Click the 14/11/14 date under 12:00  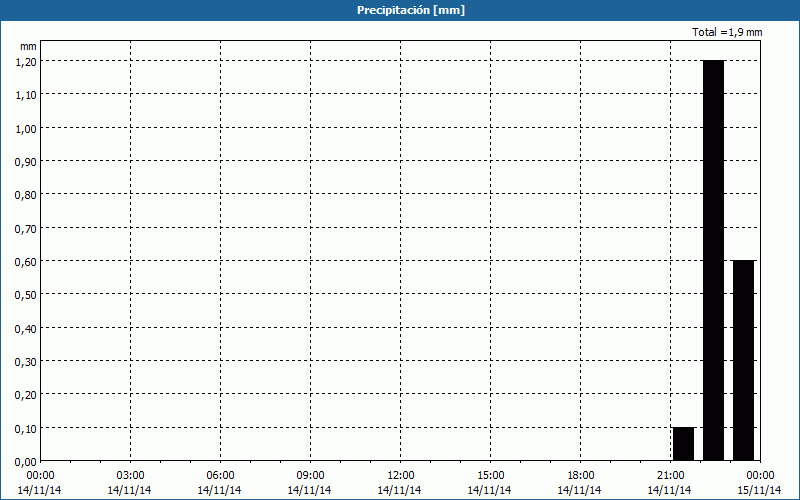tap(399, 490)
